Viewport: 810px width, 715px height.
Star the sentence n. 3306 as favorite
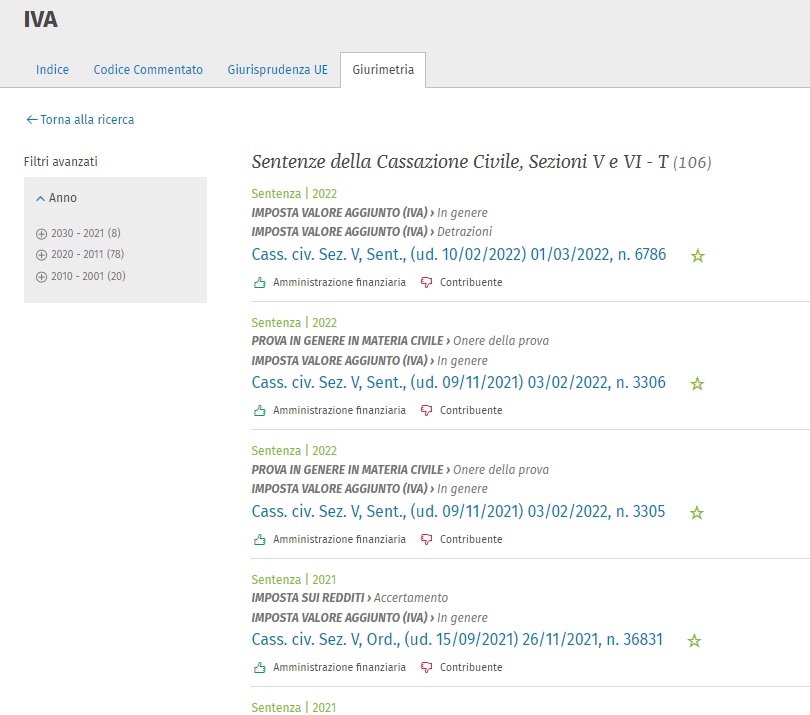pos(697,384)
